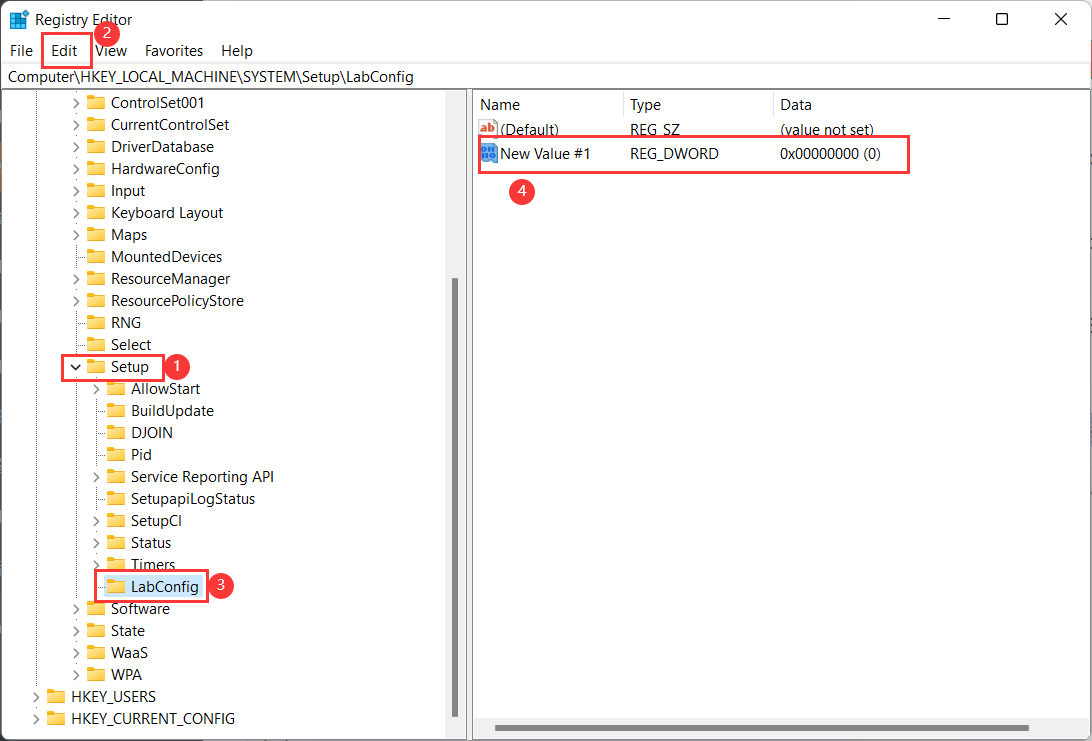Expand the HKEY_USERS hive
The width and height of the screenshot is (1092, 741).
36,697
